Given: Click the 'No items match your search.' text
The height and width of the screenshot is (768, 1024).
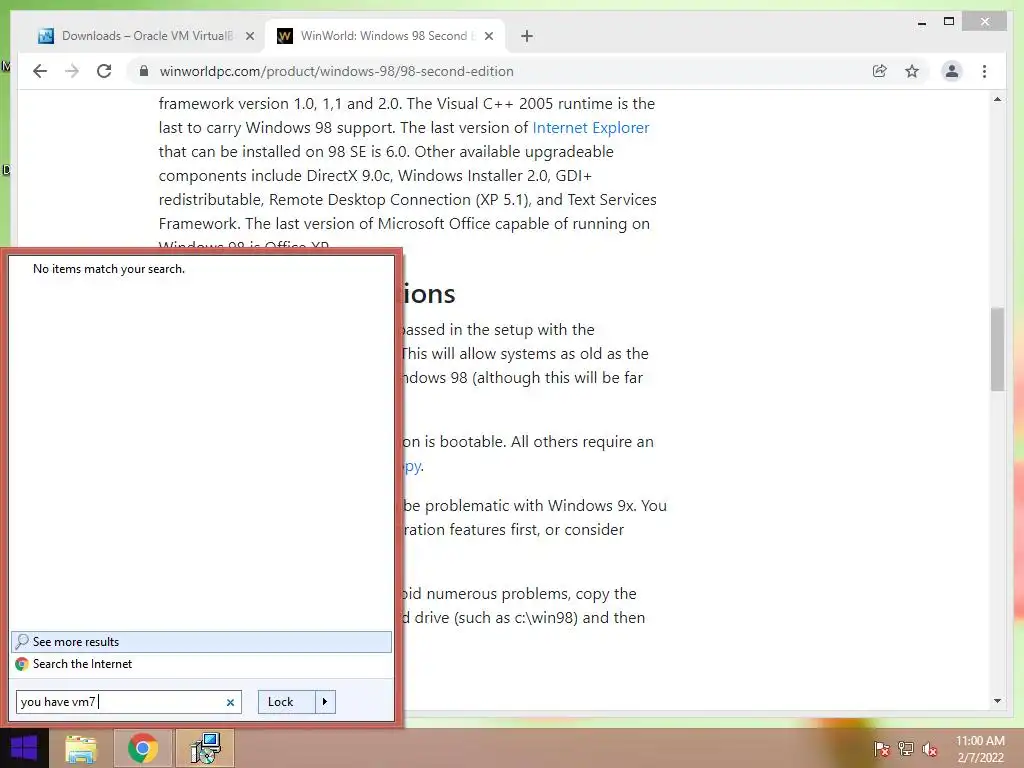Looking at the screenshot, I should (x=109, y=269).
